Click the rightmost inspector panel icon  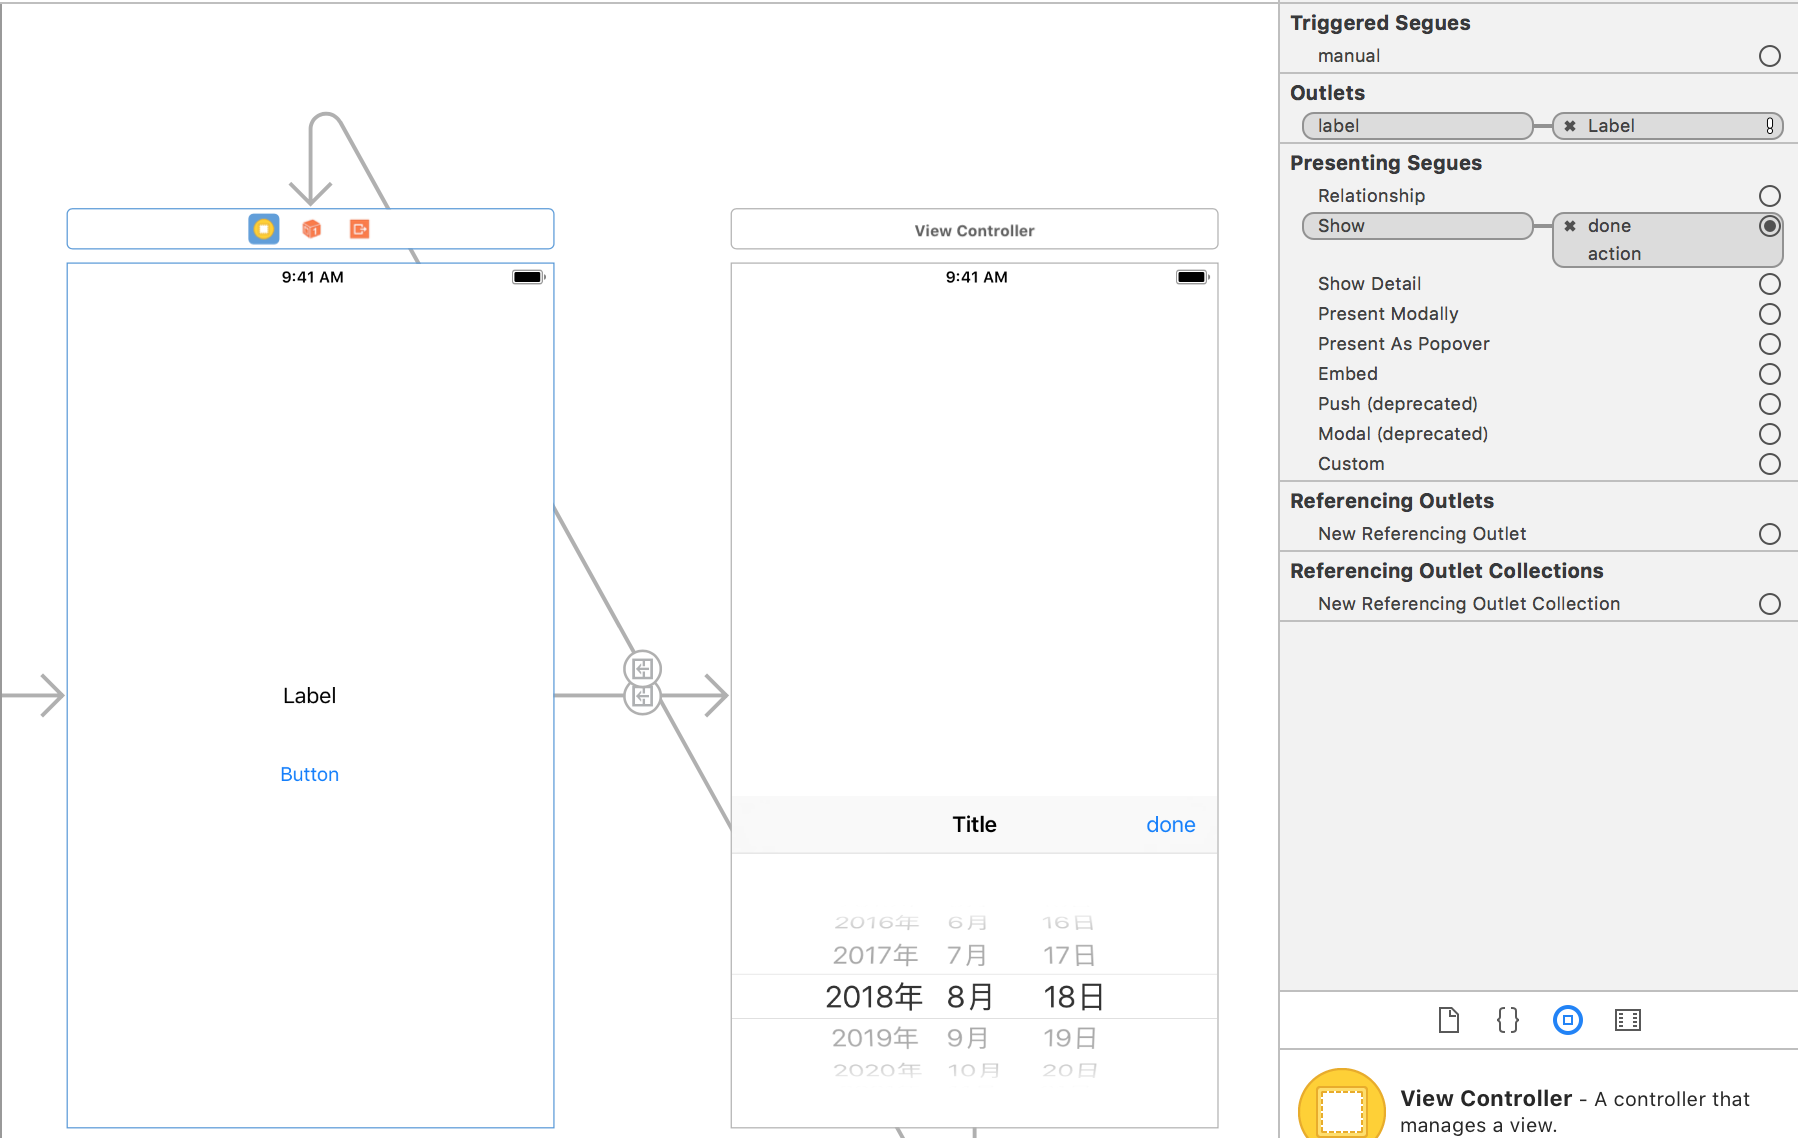[x=1626, y=1020]
